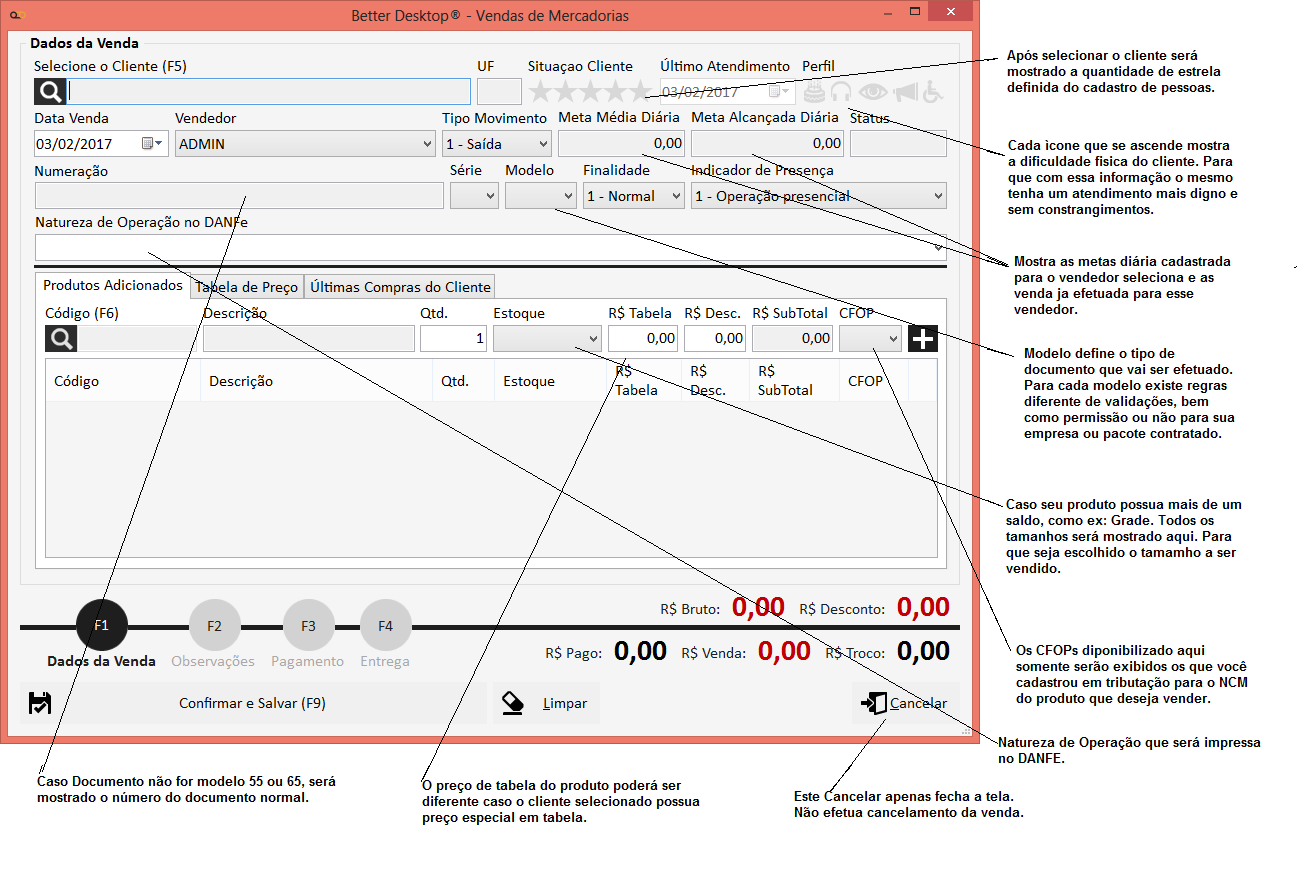Open the Data Venda calendar picker
The image size is (1304, 870).
click(152, 144)
